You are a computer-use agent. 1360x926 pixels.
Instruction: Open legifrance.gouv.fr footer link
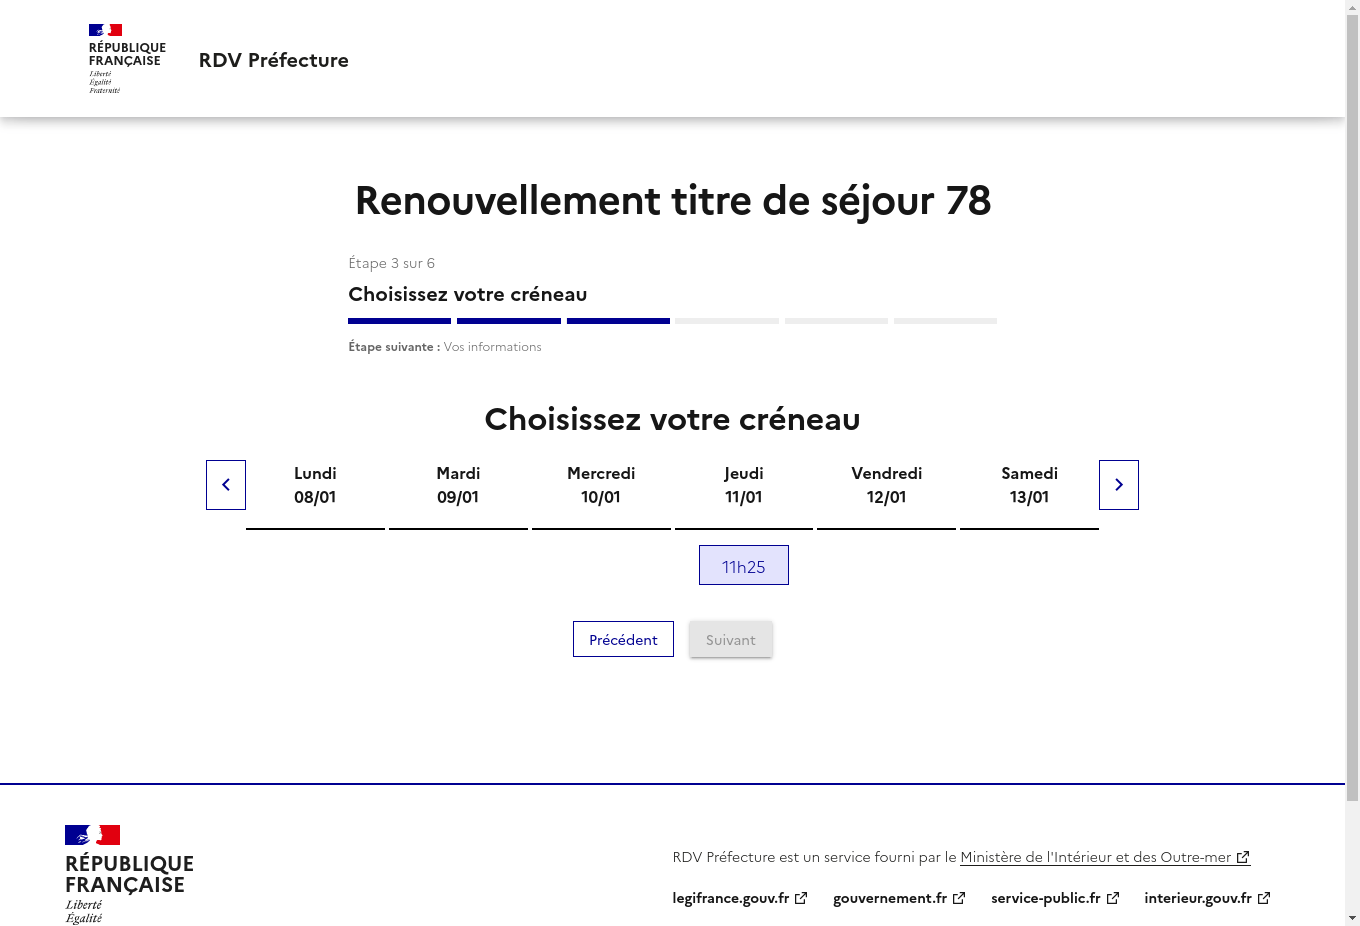click(739, 898)
